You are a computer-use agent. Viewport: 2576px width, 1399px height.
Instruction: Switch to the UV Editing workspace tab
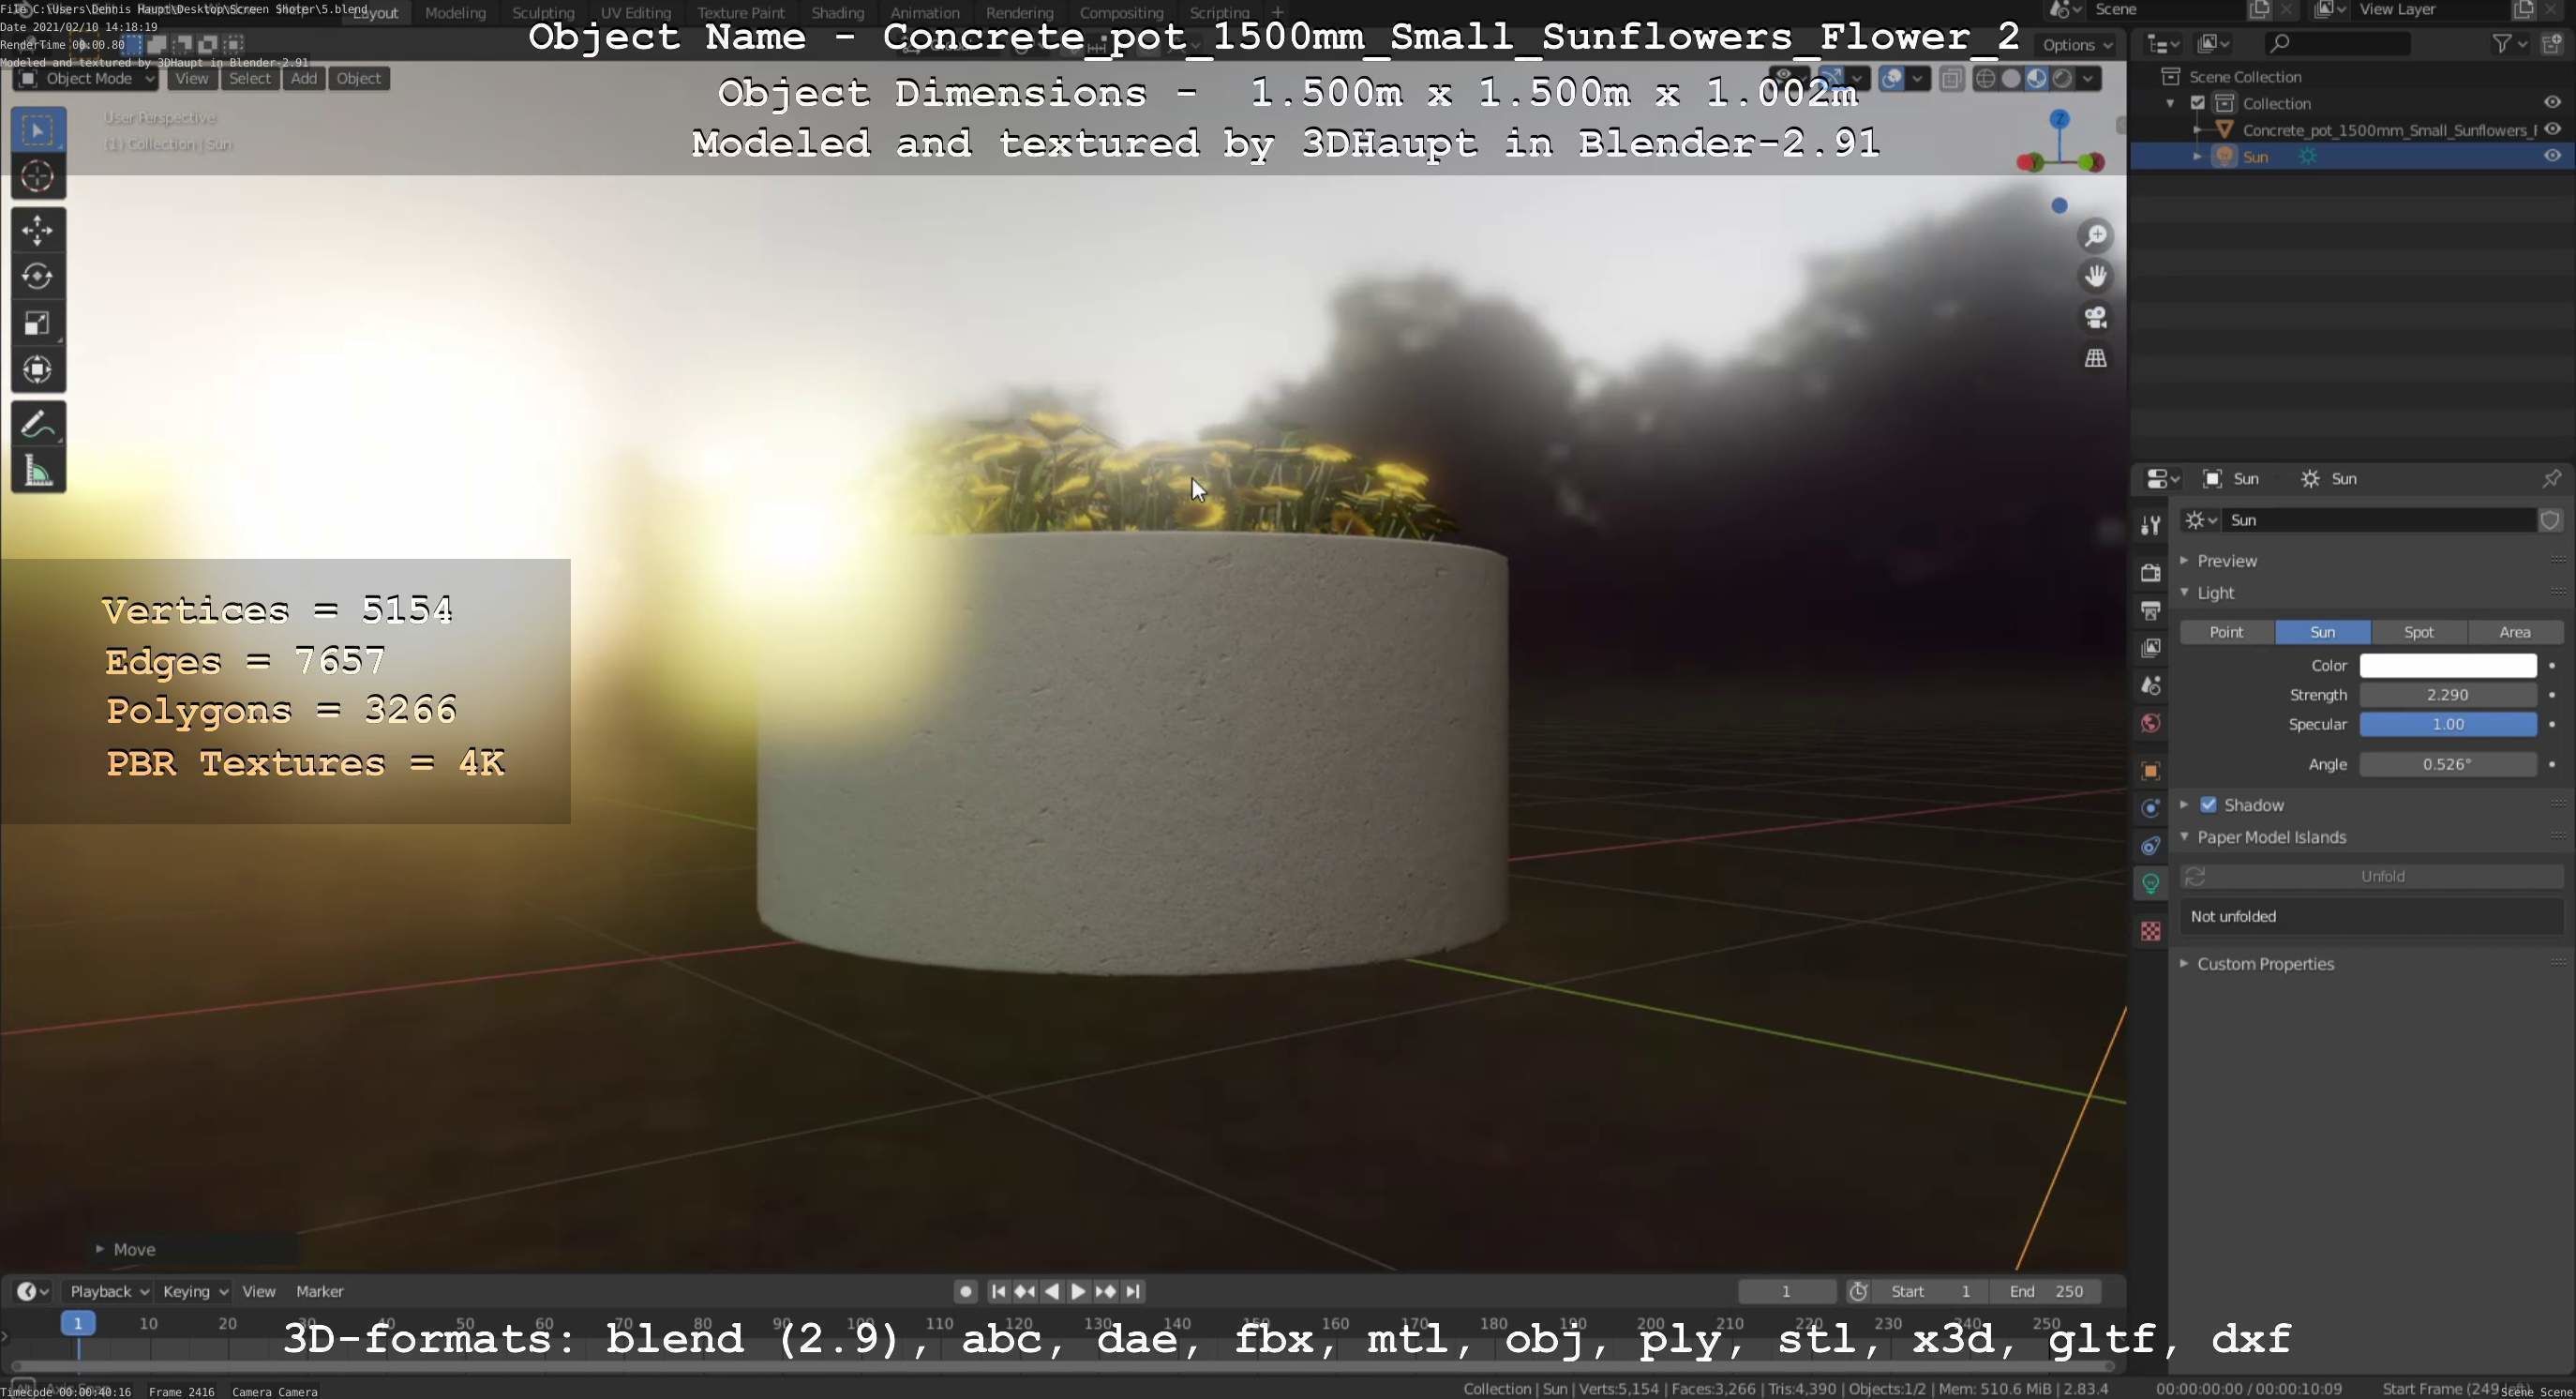(635, 13)
